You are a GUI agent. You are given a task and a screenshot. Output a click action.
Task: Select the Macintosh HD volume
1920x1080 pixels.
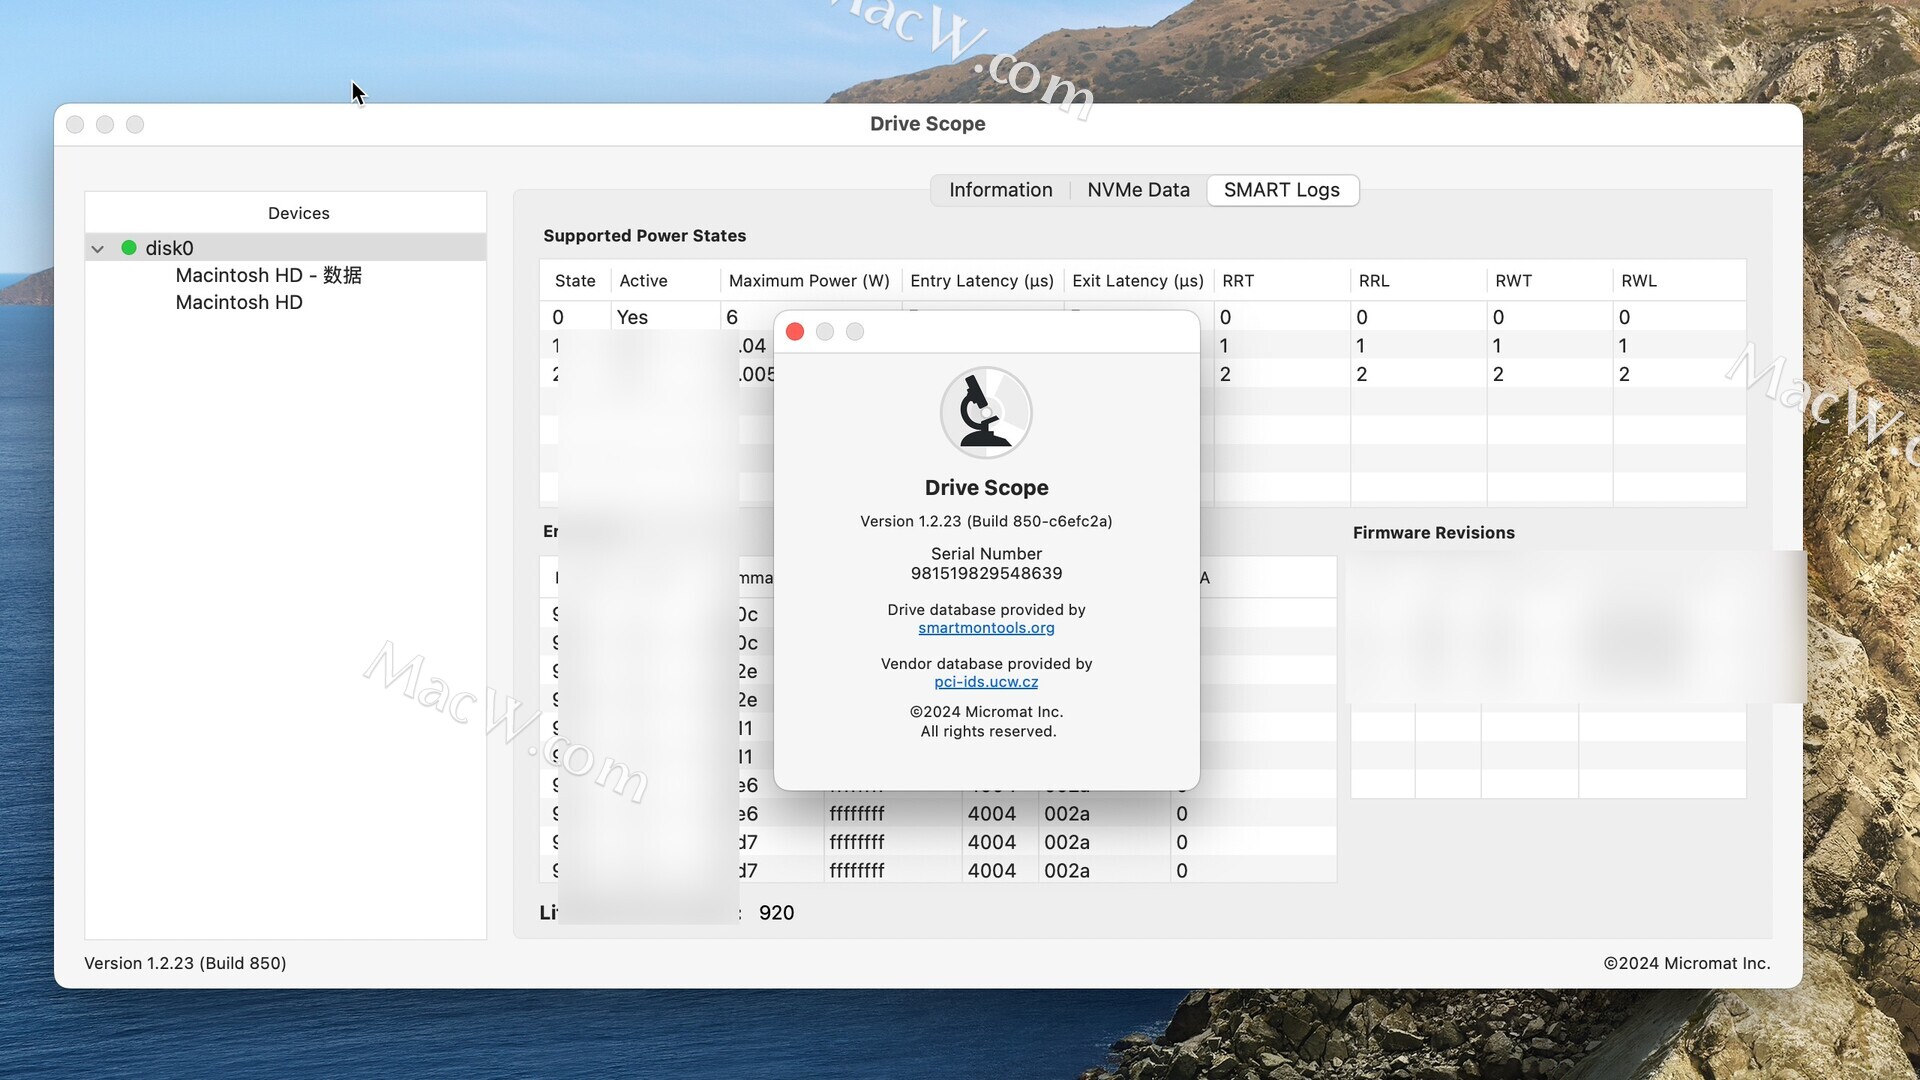239,302
